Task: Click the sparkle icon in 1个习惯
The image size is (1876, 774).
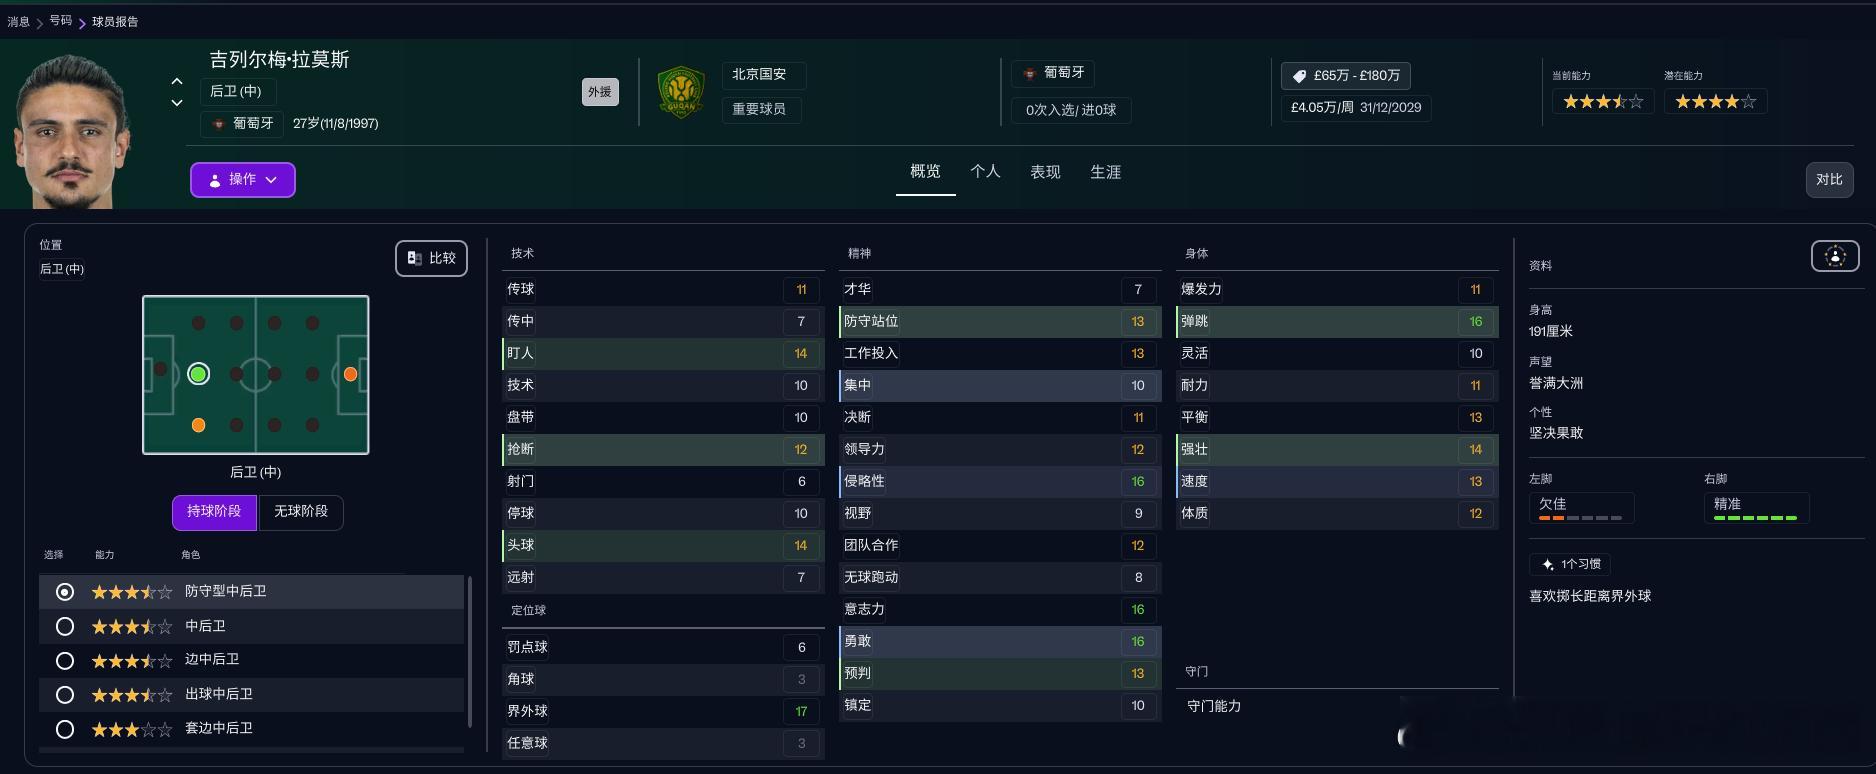Action: 1547,564
